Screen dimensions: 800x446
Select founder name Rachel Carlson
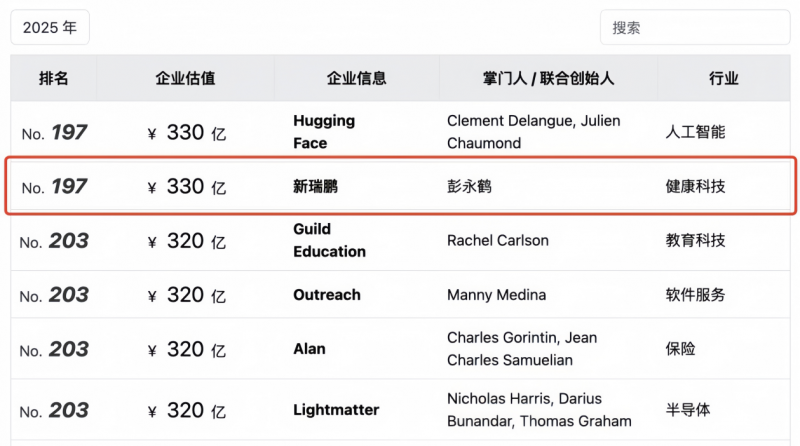[x=498, y=240]
